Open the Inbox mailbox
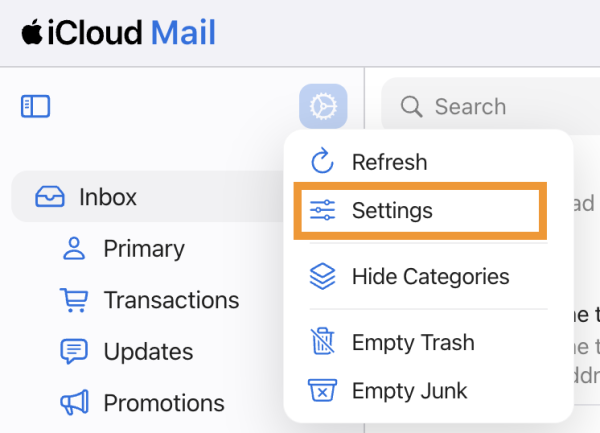The image size is (600, 433). pos(149,197)
